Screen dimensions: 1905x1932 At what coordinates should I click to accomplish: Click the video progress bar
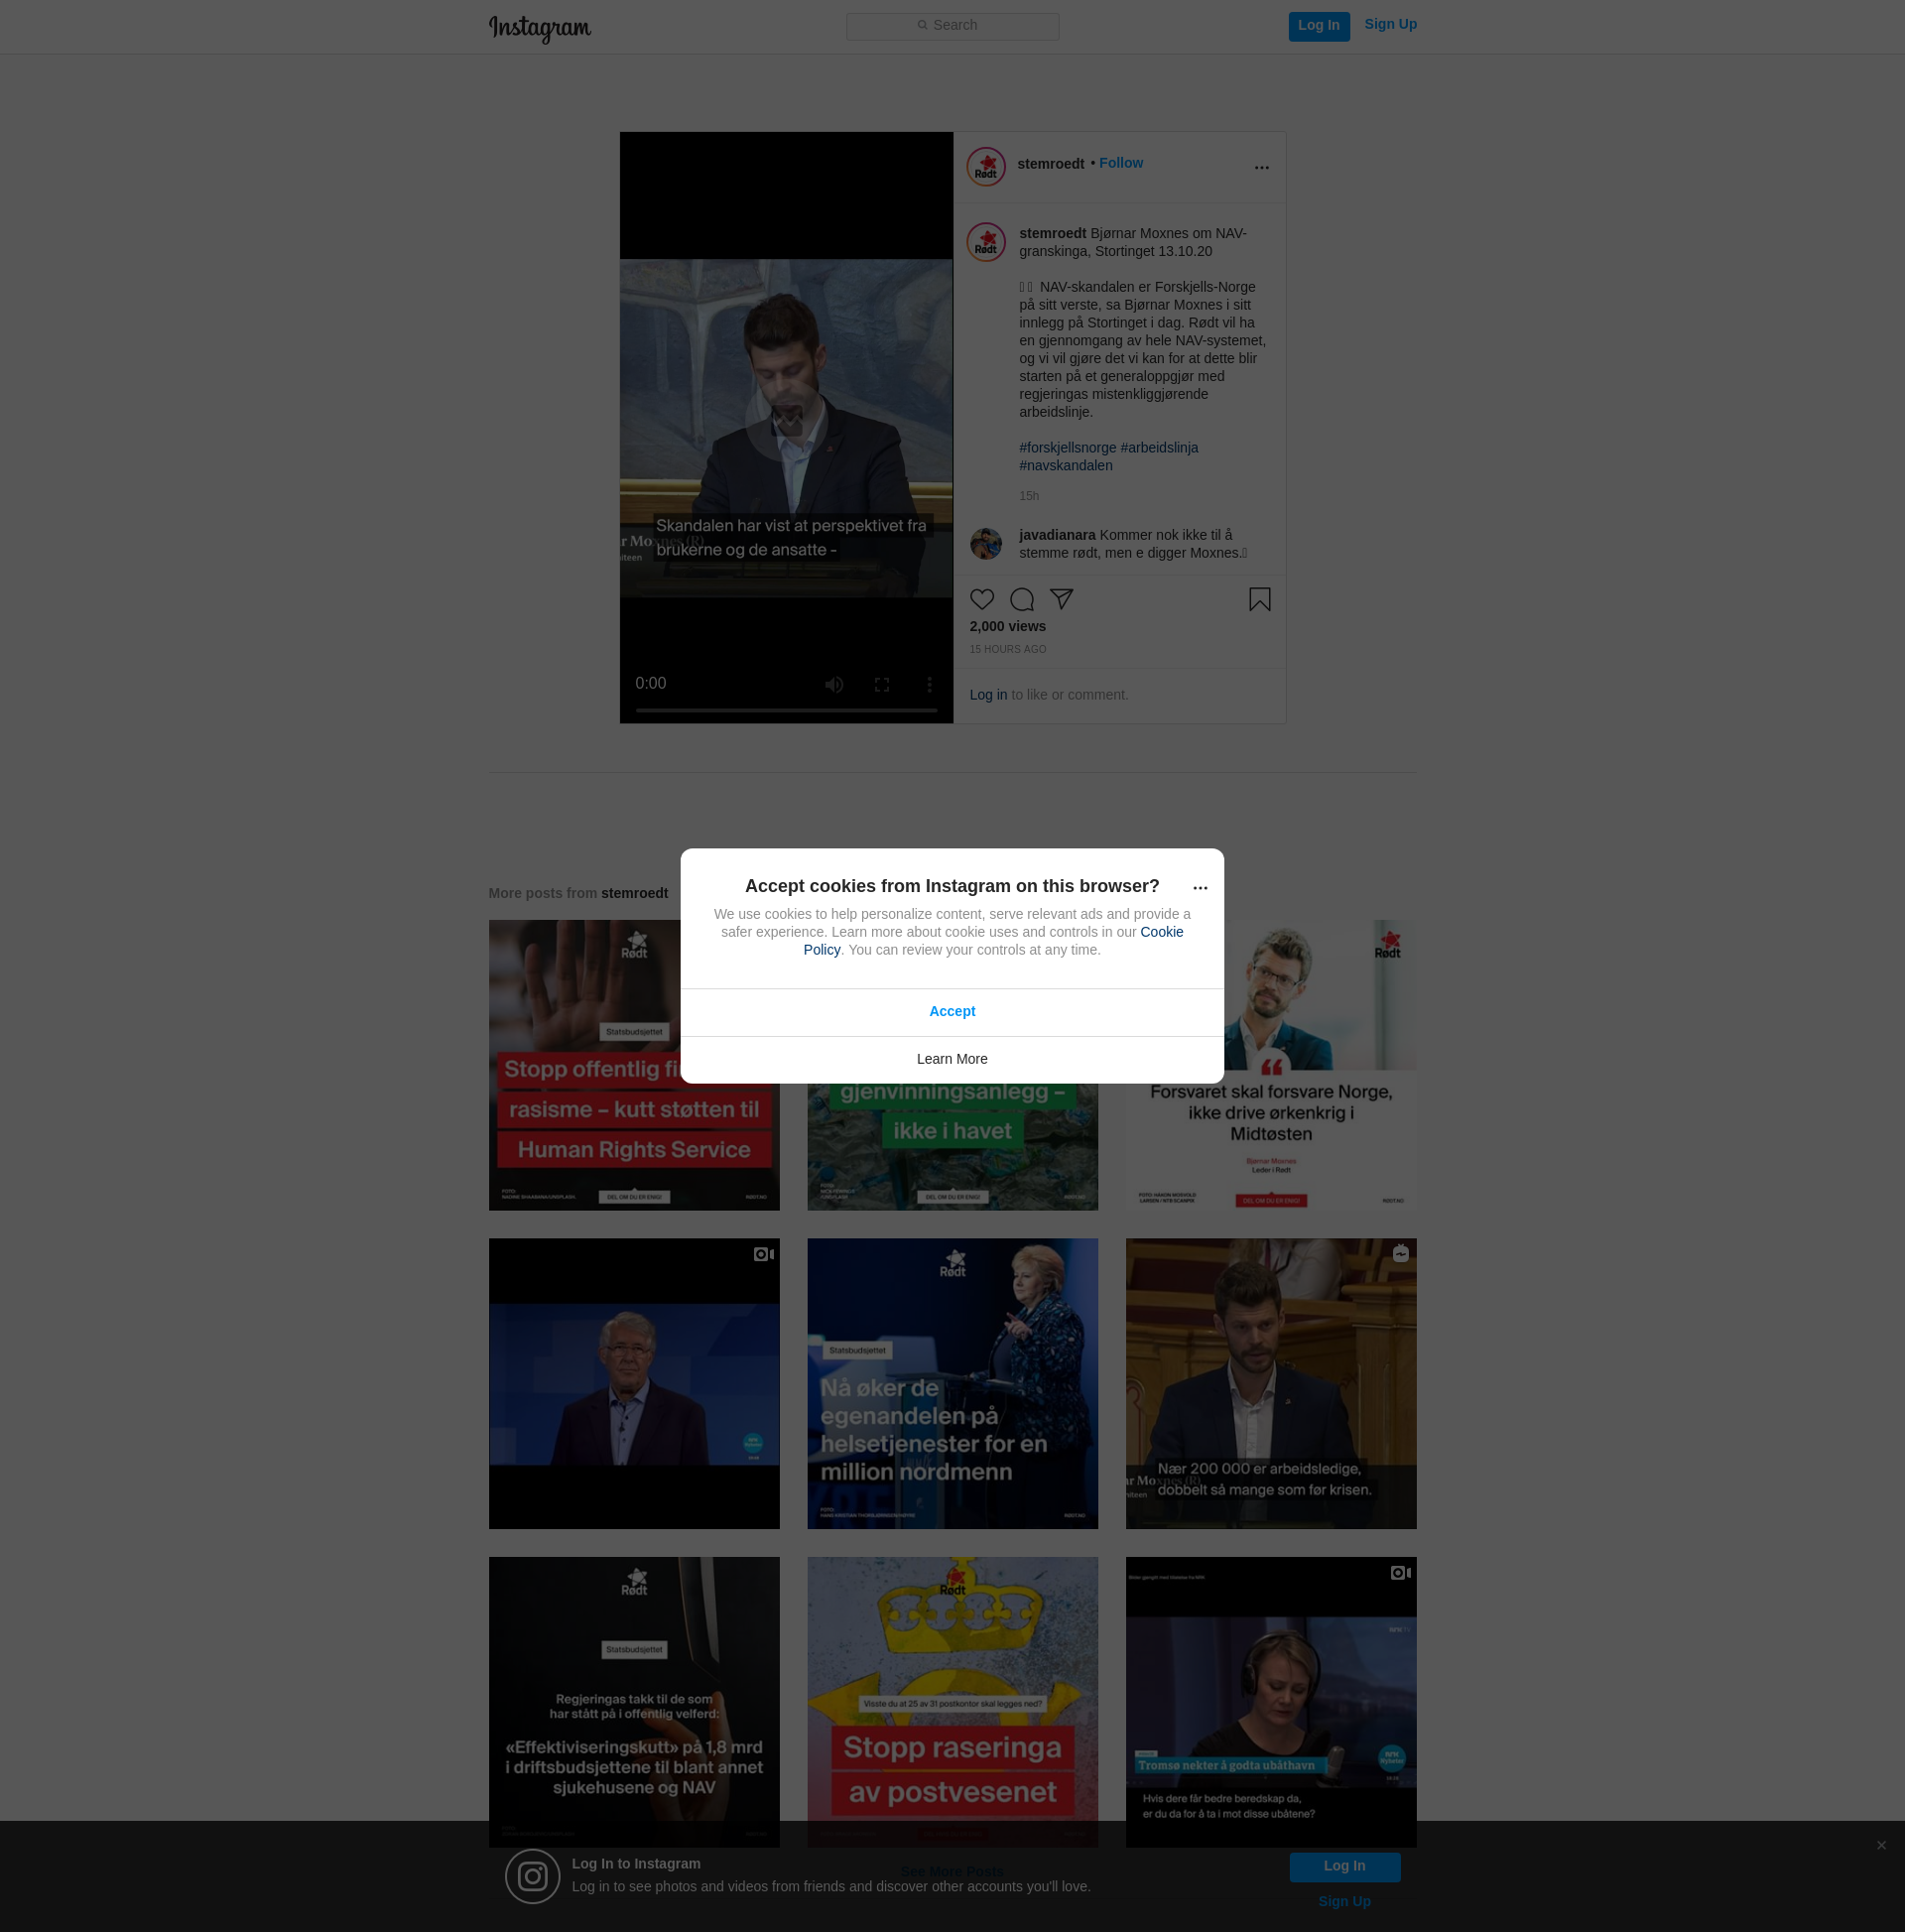[x=786, y=710]
